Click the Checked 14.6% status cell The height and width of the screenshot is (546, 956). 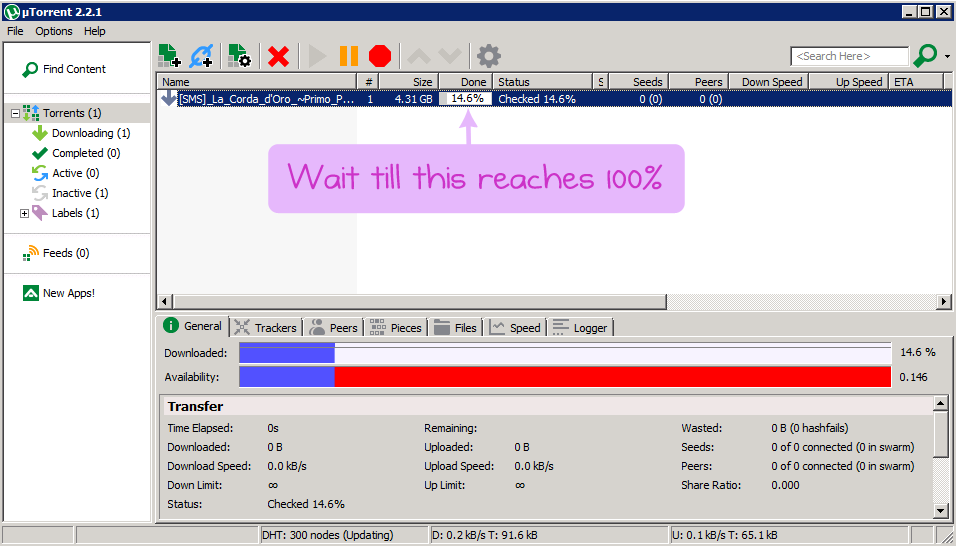click(537, 99)
